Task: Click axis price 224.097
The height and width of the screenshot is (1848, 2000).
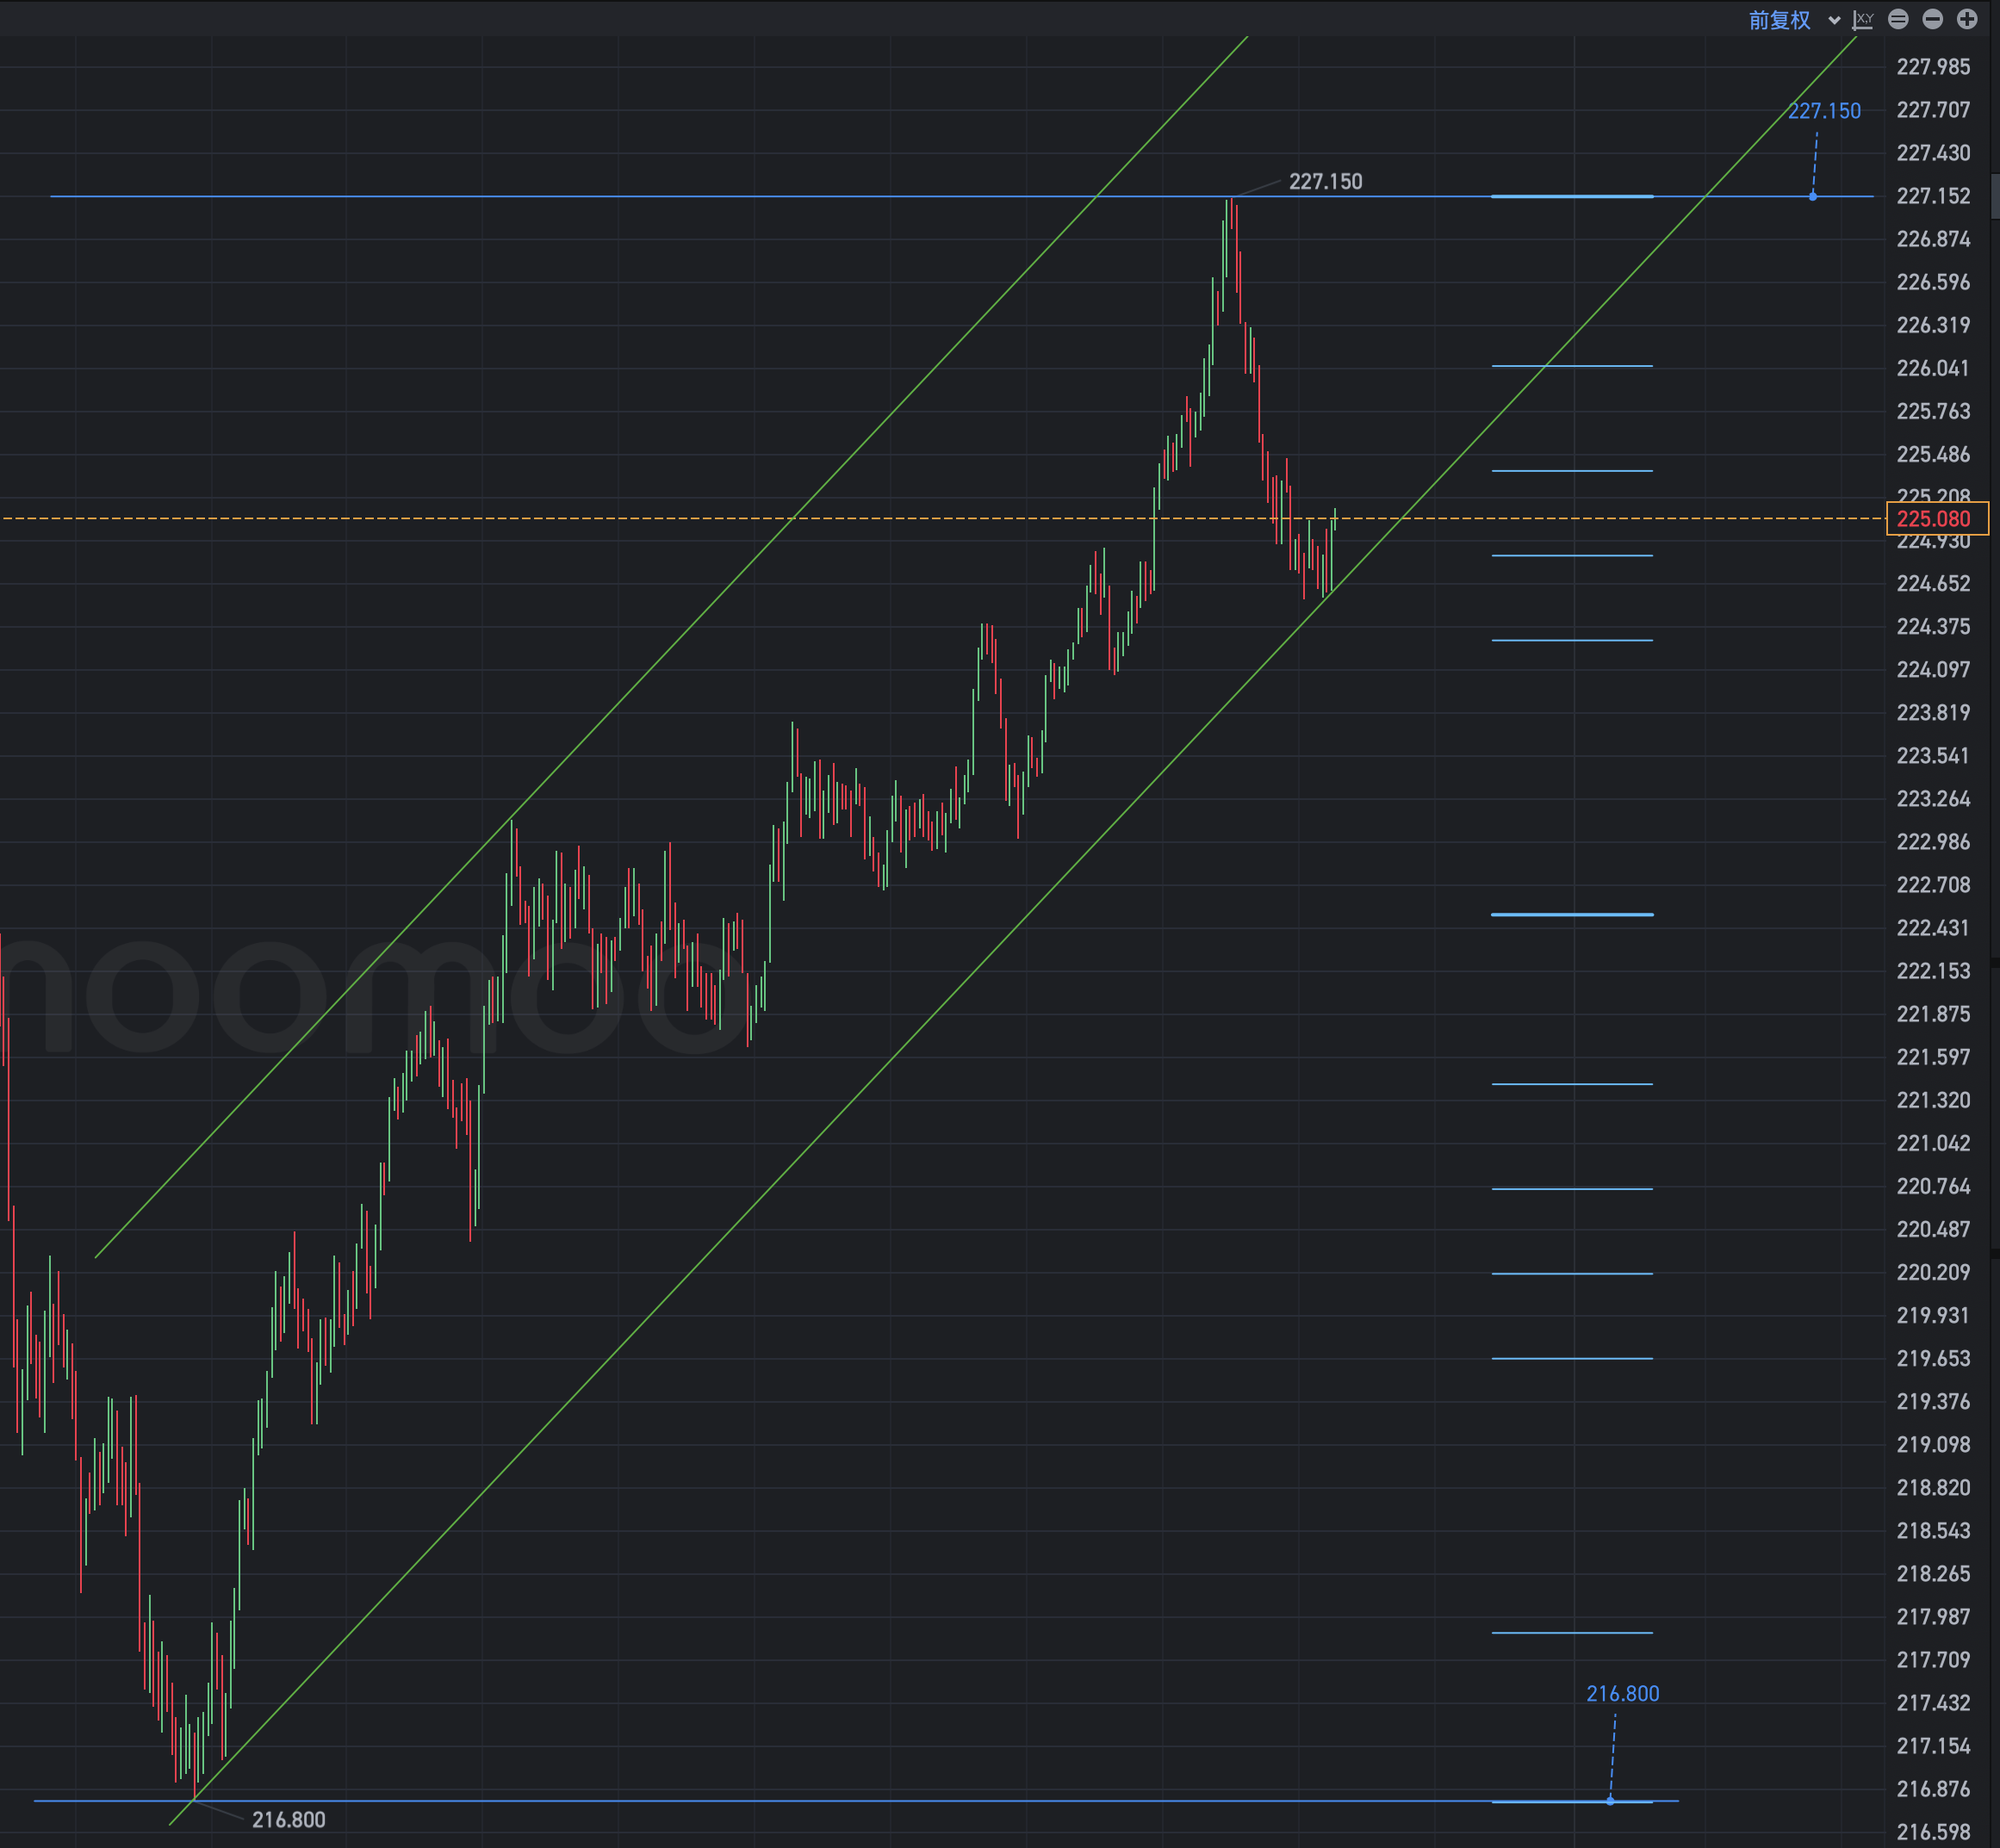Action: pos(1933,670)
